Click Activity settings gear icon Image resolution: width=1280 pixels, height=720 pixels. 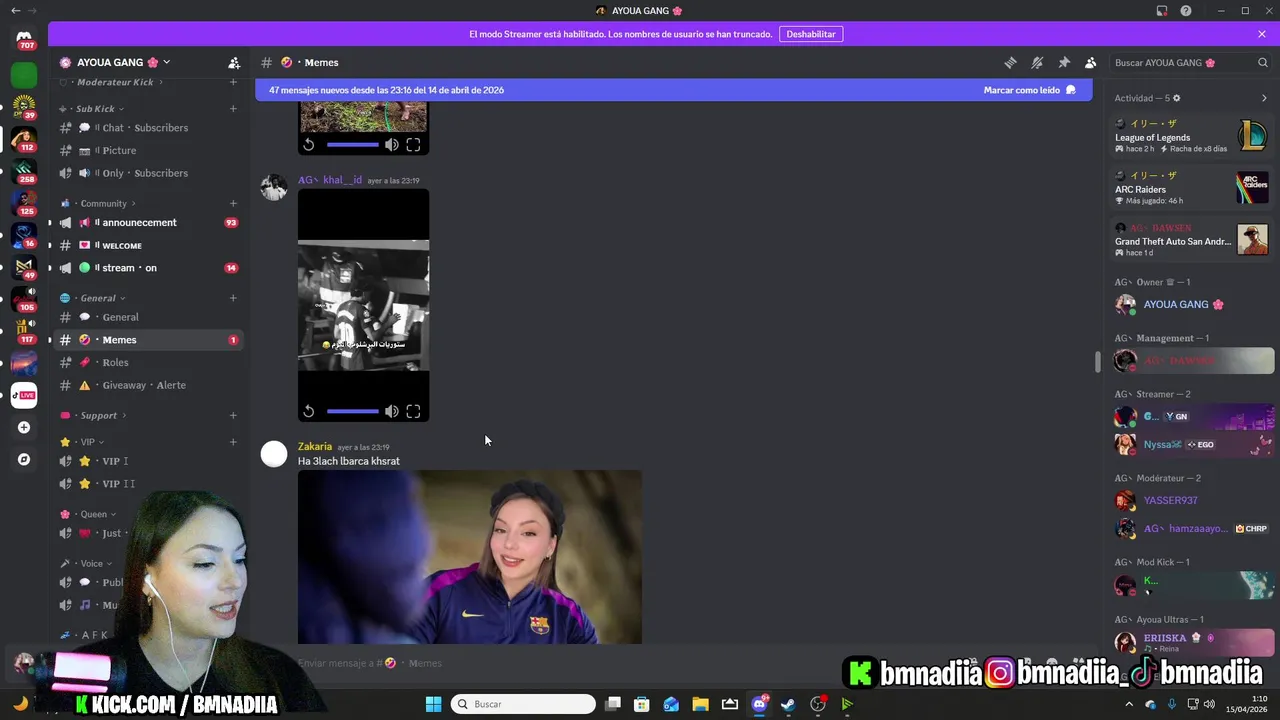click(x=1176, y=98)
